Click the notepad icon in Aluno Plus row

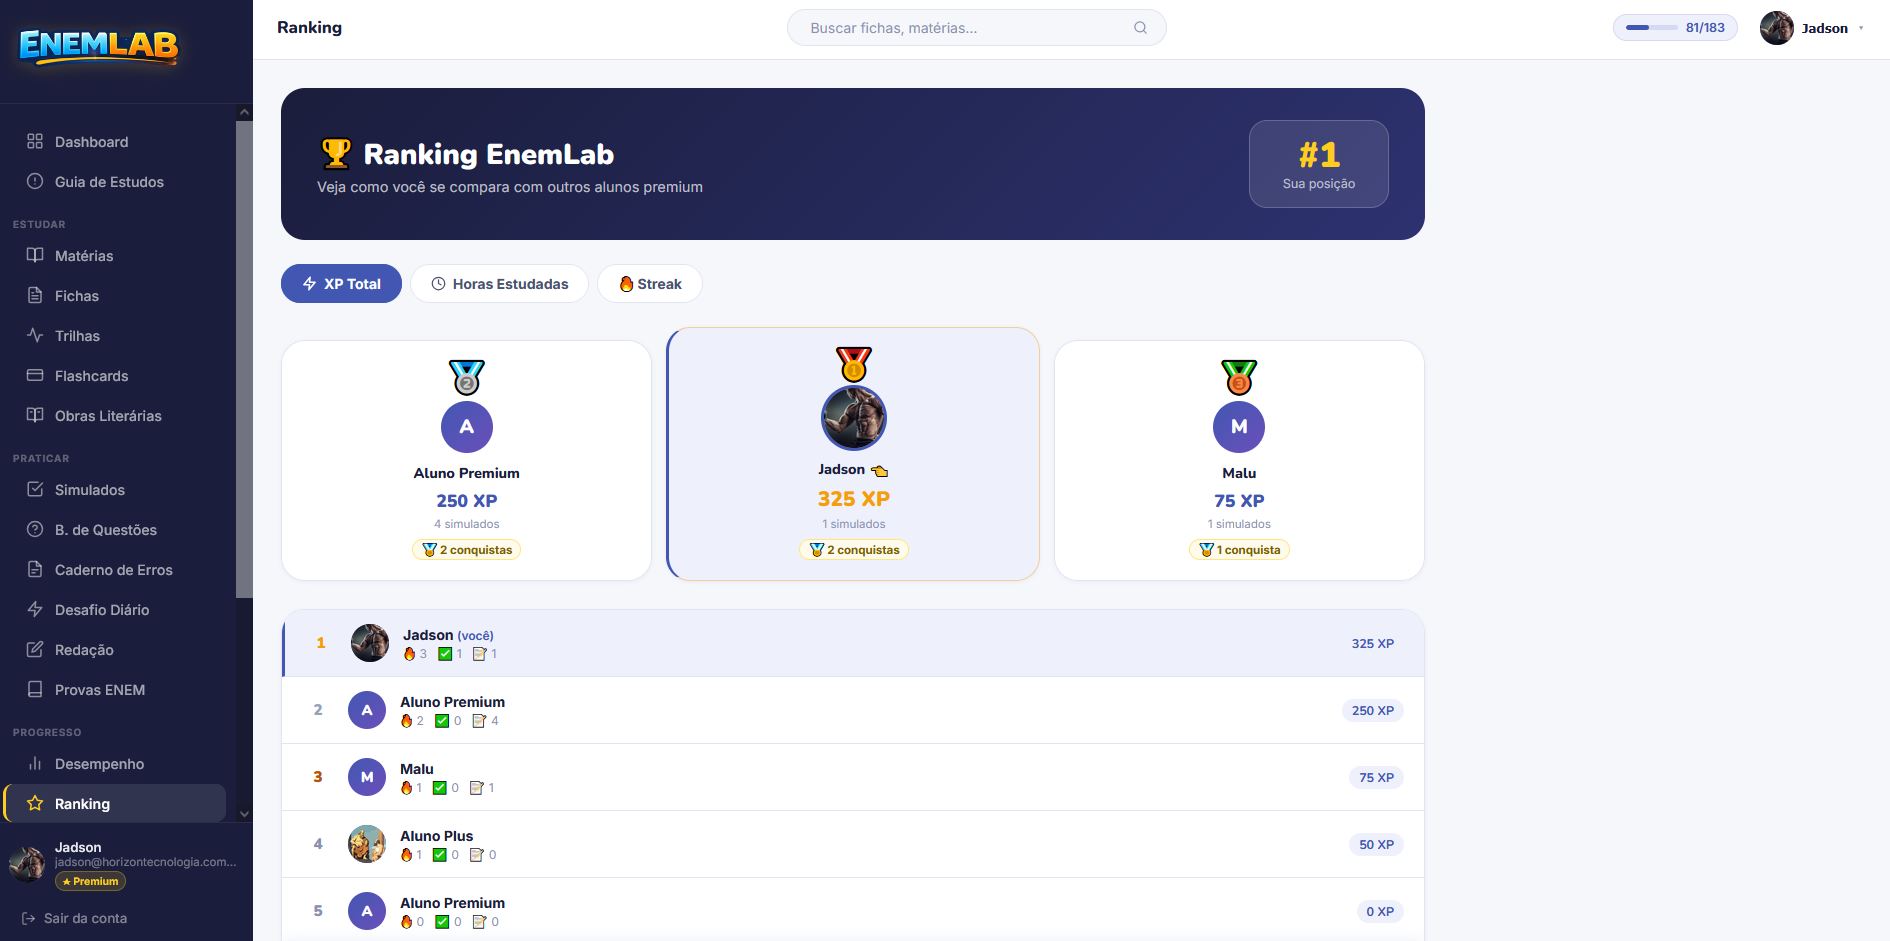click(x=478, y=855)
